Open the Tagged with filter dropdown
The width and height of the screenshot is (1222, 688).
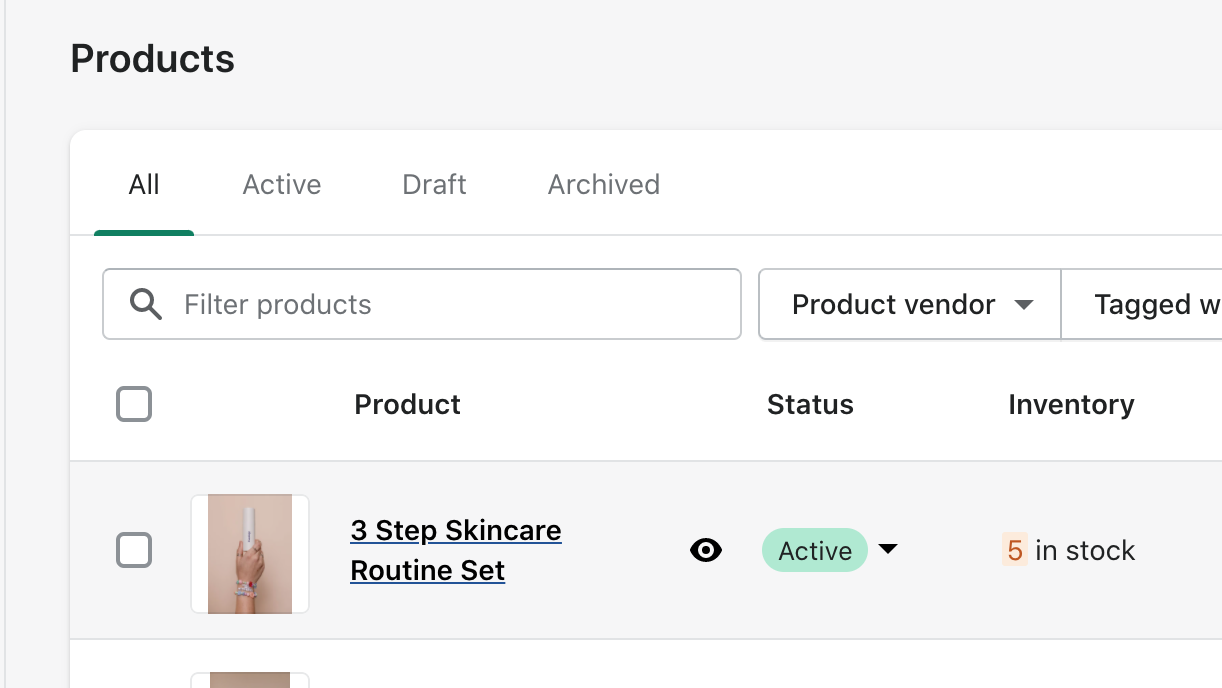[1142, 304]
